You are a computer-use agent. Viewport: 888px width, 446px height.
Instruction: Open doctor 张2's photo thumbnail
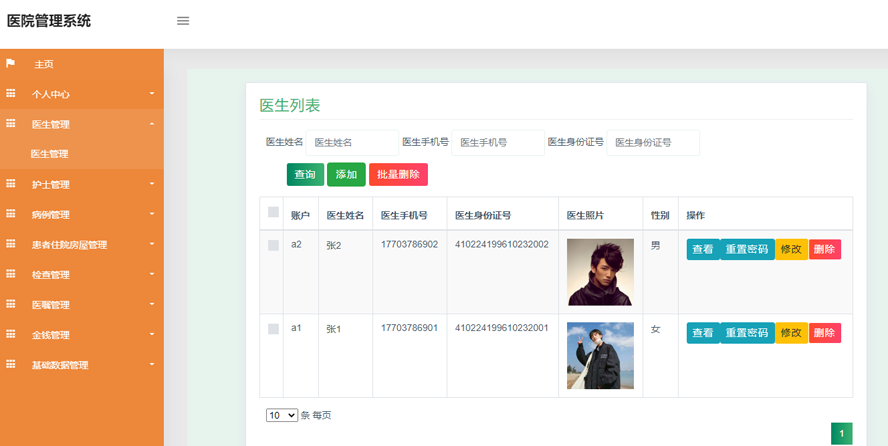point(600,271)
